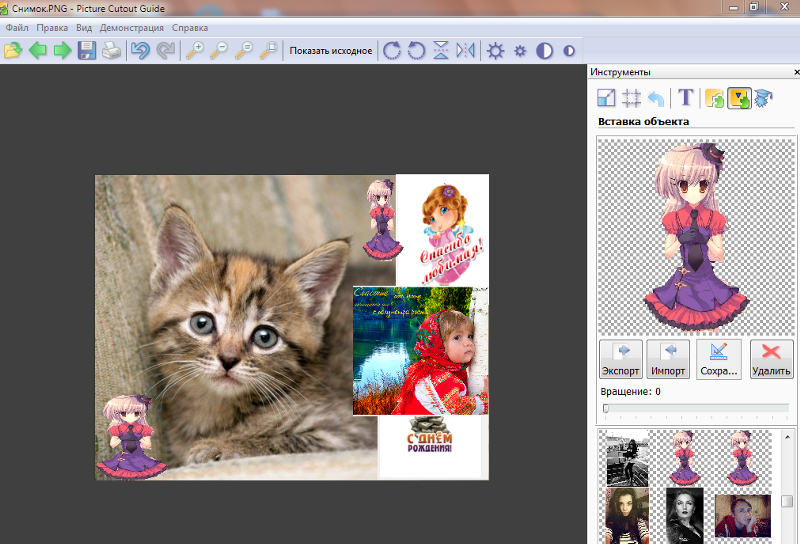Image resolution: width=800 pixels, height=544 pixels.
Task: Select the paste image tool icon
Action: pyautogui.click(x=714, y=98)
